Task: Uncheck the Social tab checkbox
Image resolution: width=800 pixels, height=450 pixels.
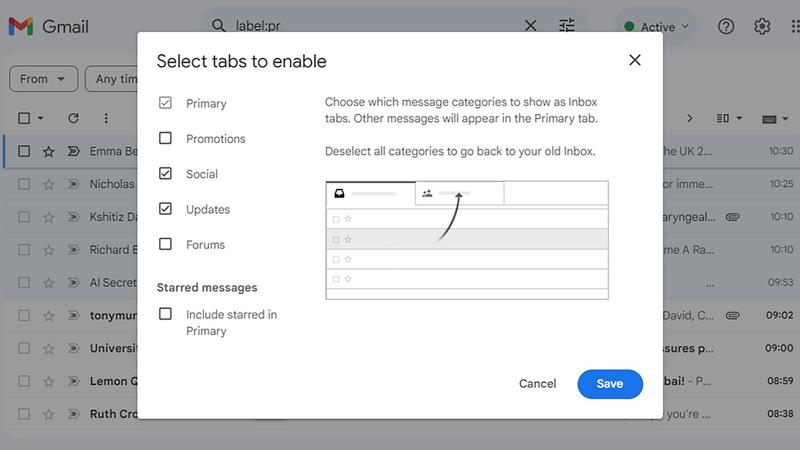Action: (165, 174)
